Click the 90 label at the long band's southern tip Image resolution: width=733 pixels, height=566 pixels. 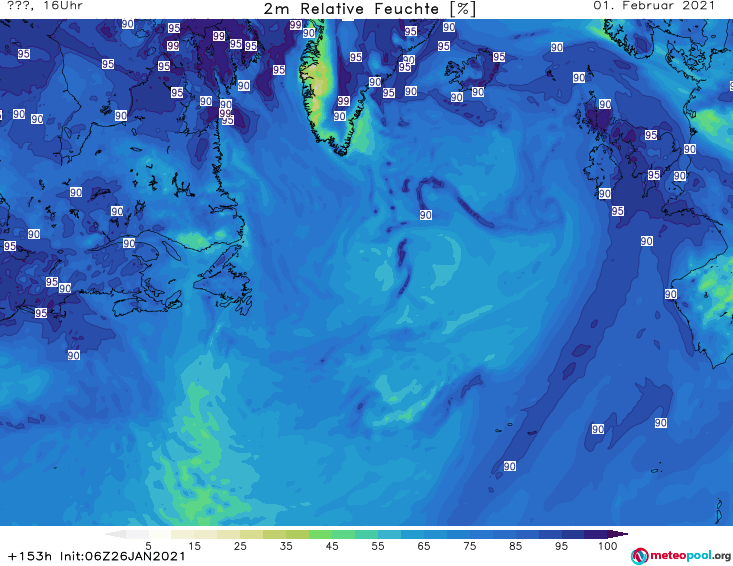(510, 466)
